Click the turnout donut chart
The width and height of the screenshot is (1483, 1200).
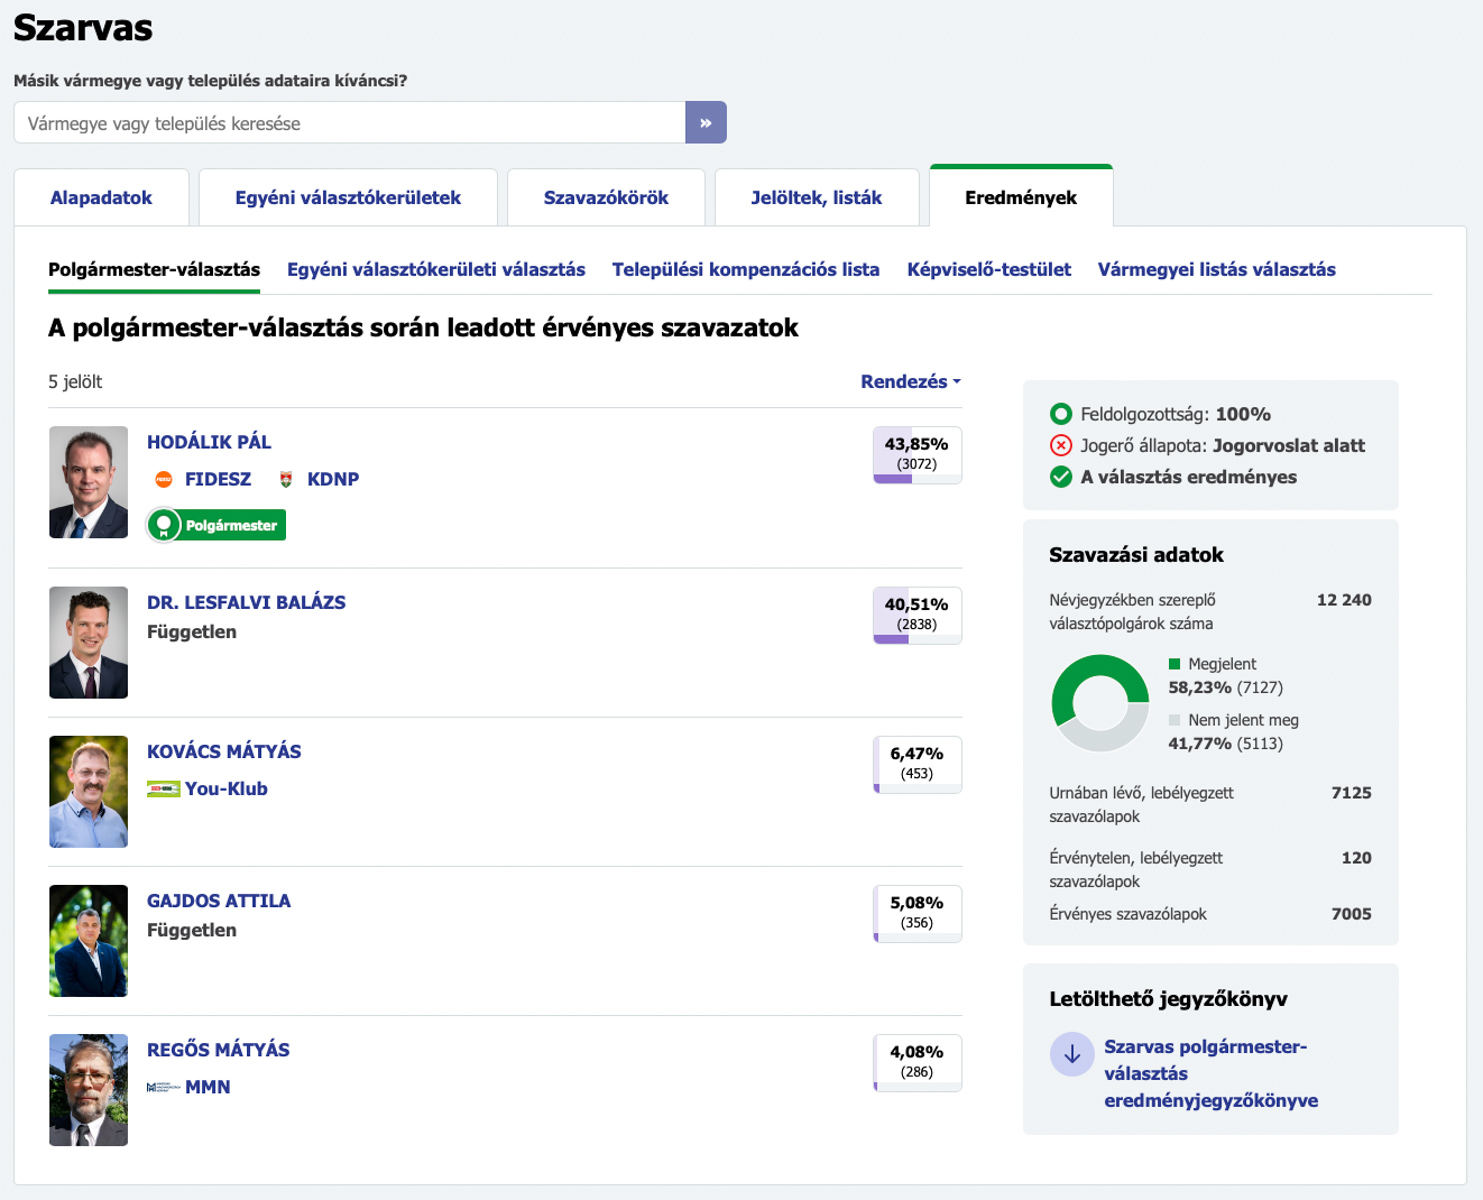pyautogui.click(x=1100, y=703)
